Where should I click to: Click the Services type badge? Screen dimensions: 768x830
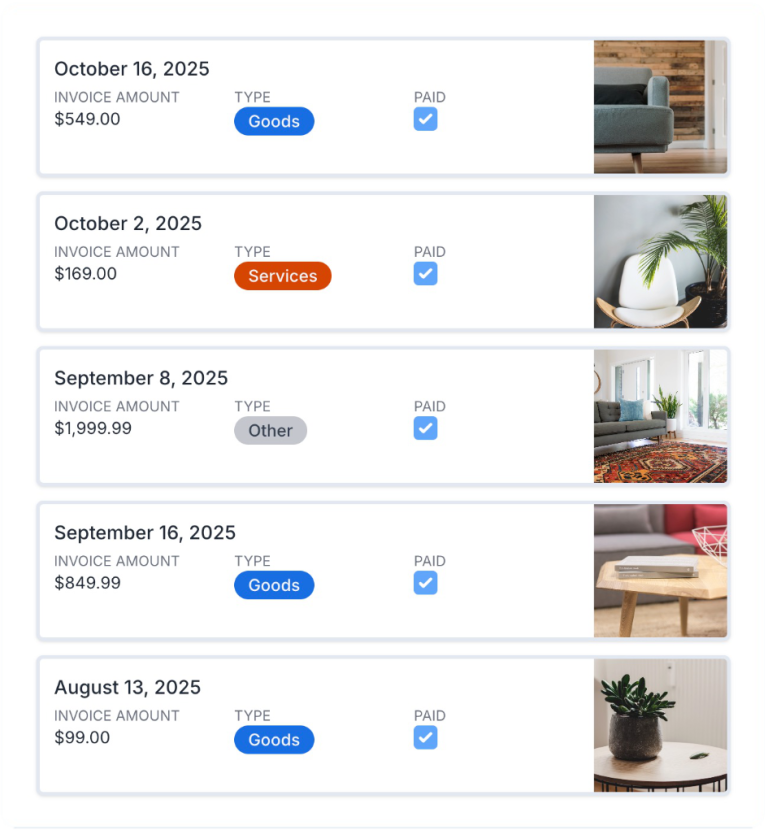coord(282,276)
